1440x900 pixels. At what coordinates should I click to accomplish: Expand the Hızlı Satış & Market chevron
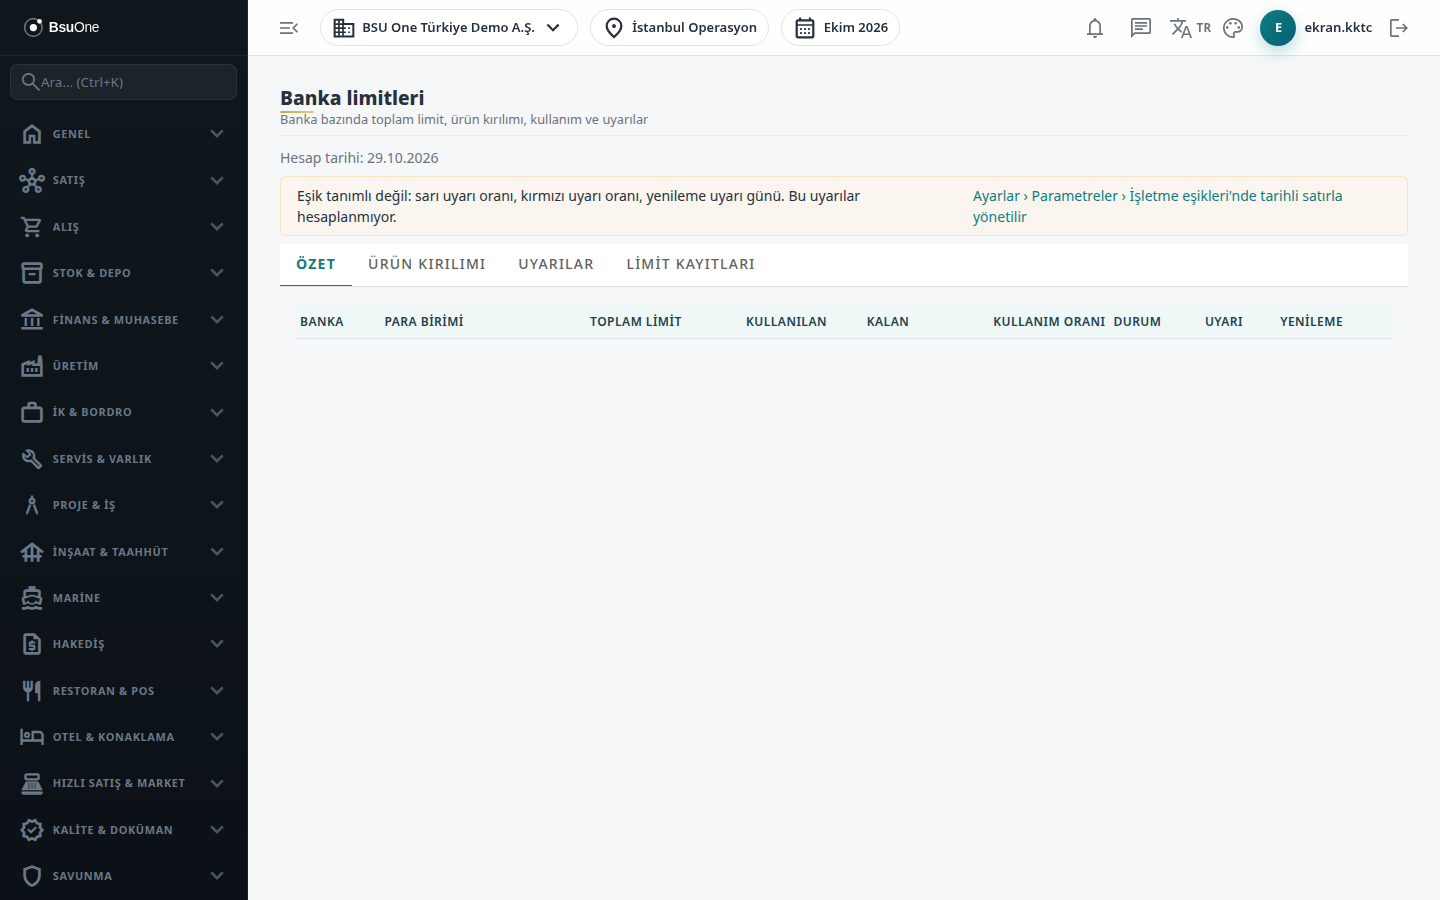tap(217, 783)
